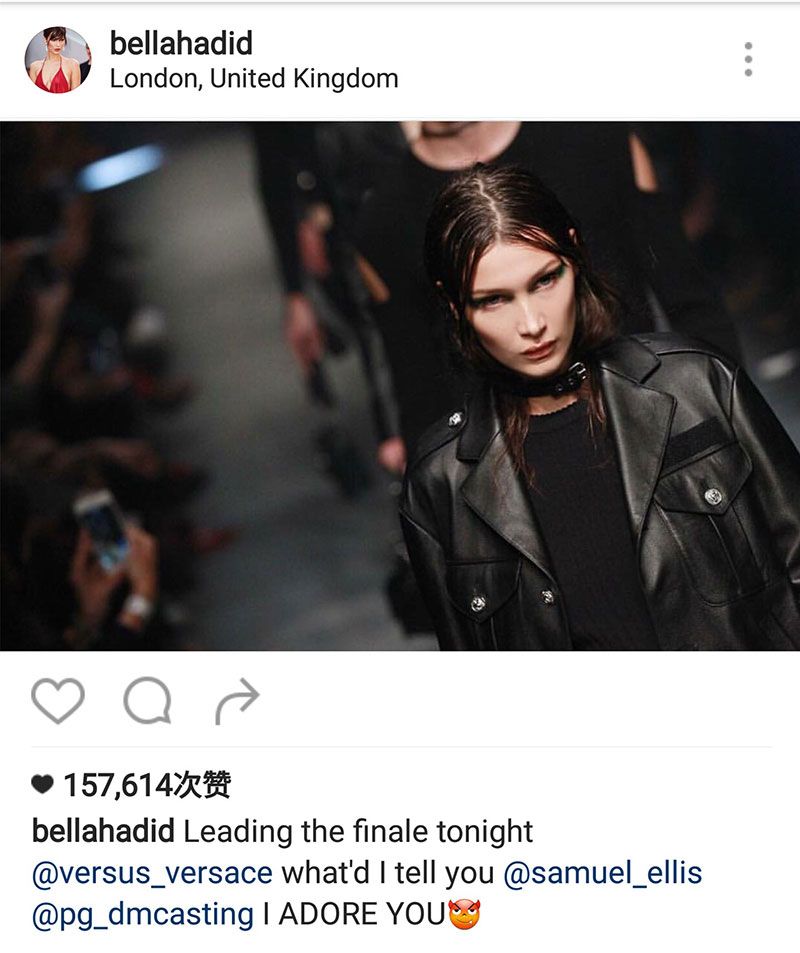
Task: Open London, United Kingdom location tag
Action: [254, 79]
